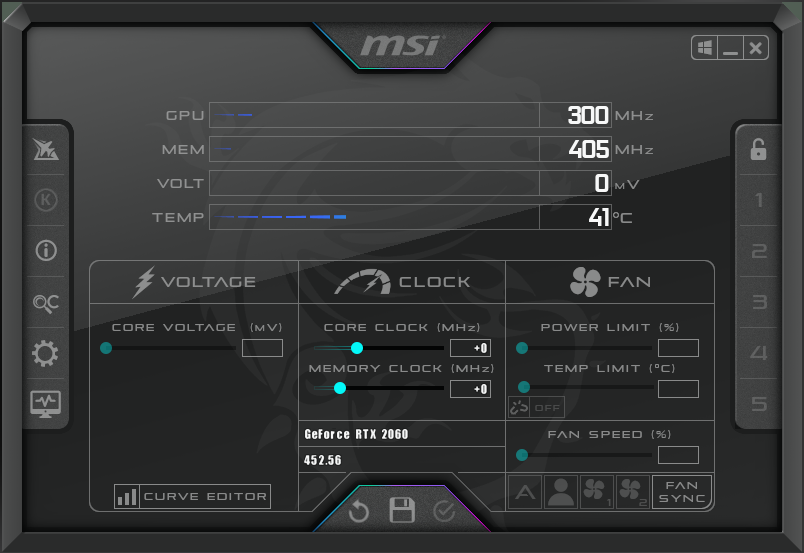The height and width of the screenshot is (553, 804).
Task: Toggle user-defined fan control icon
Action: (x=561, y=491)
